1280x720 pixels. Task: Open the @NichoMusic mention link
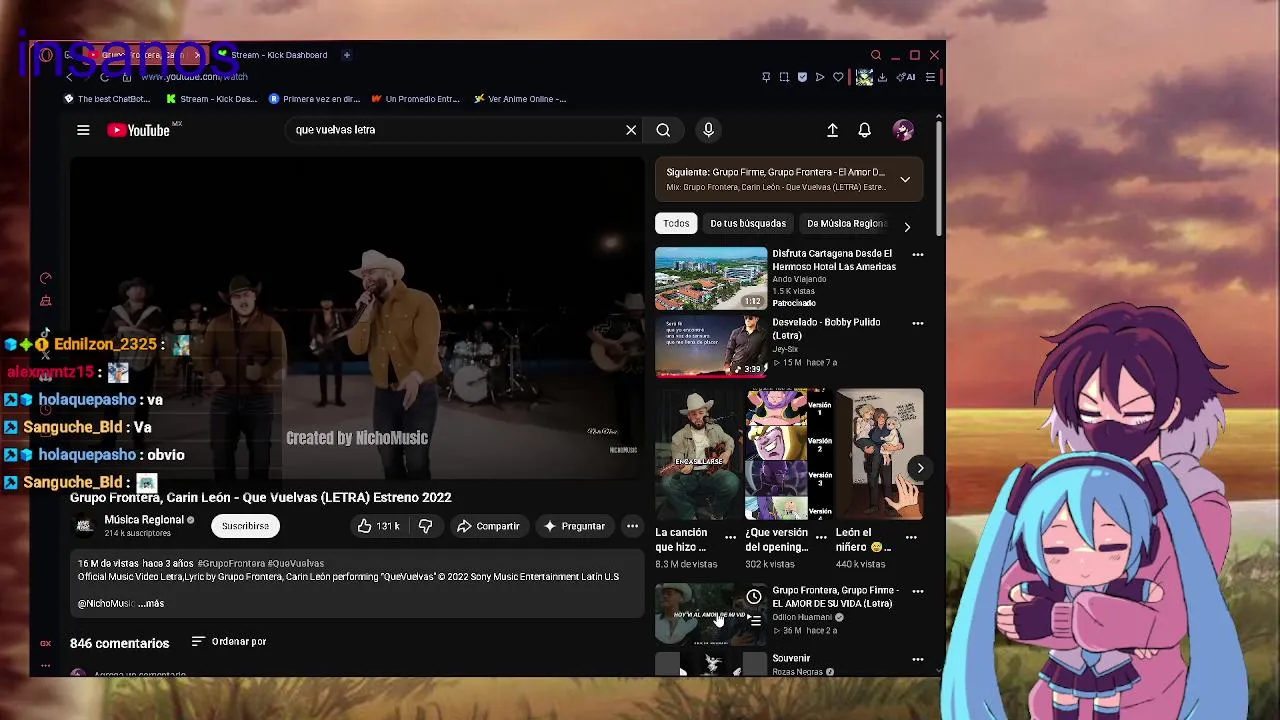(106, 604)
